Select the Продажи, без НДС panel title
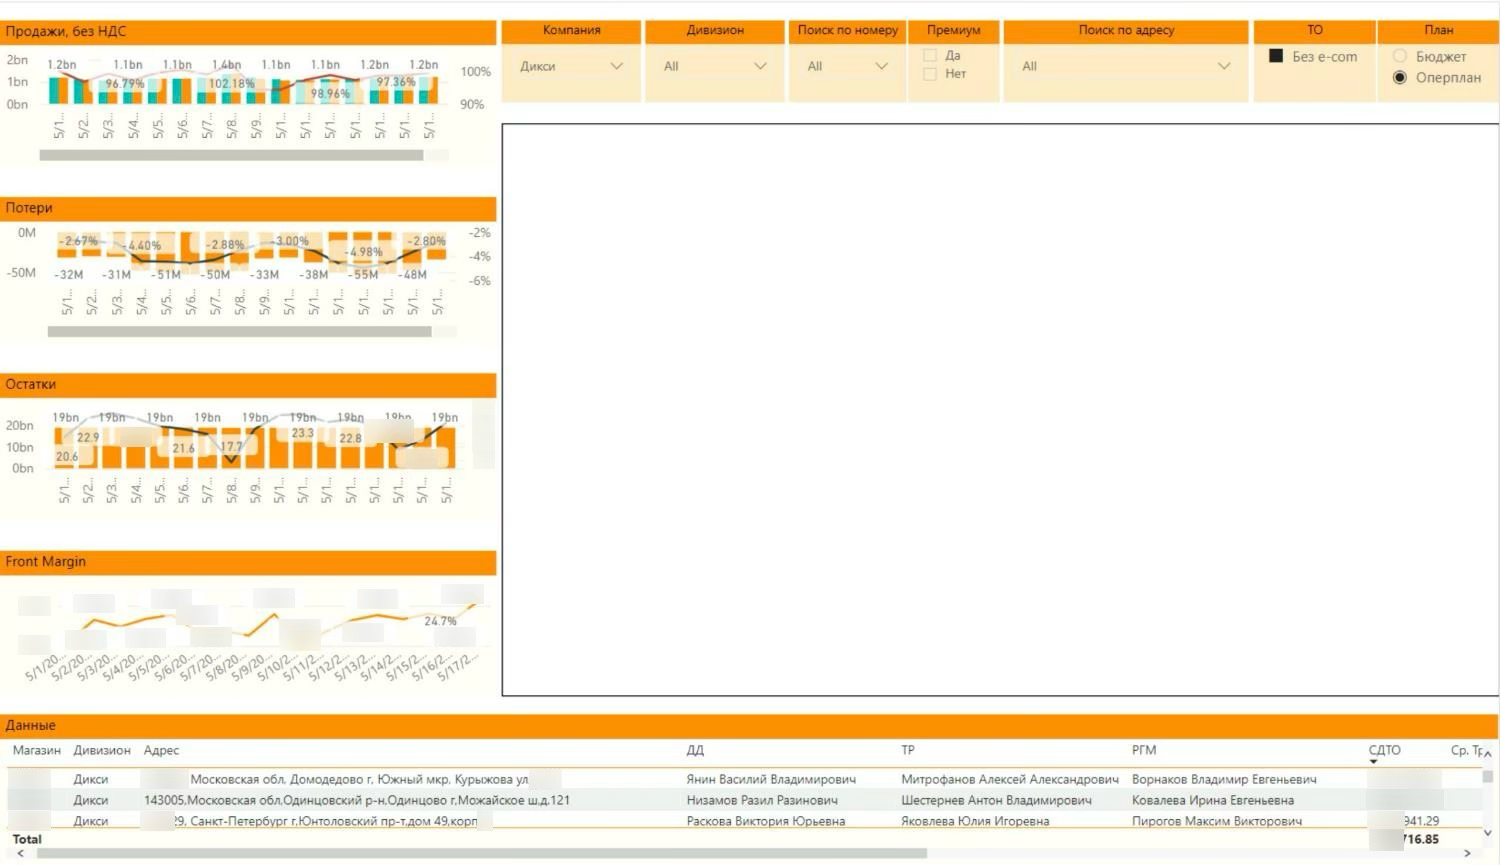1500x865 pixels. tap(66, 31)
